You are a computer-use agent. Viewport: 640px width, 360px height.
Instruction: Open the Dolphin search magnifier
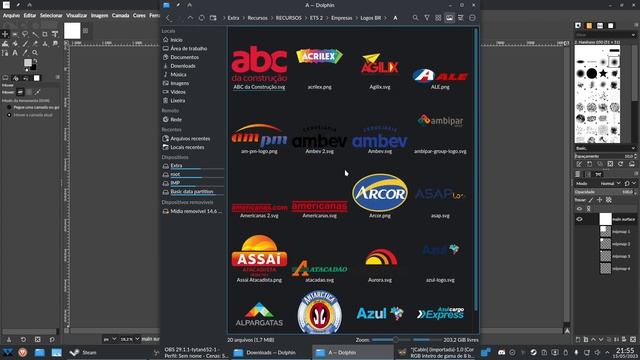[x=415, y=18]
